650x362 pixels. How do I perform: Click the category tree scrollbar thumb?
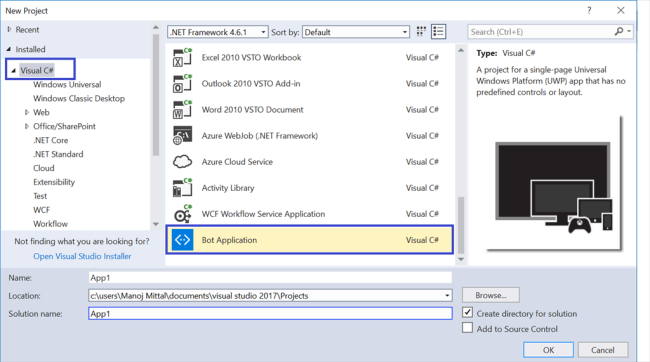(x=156, y=95)
